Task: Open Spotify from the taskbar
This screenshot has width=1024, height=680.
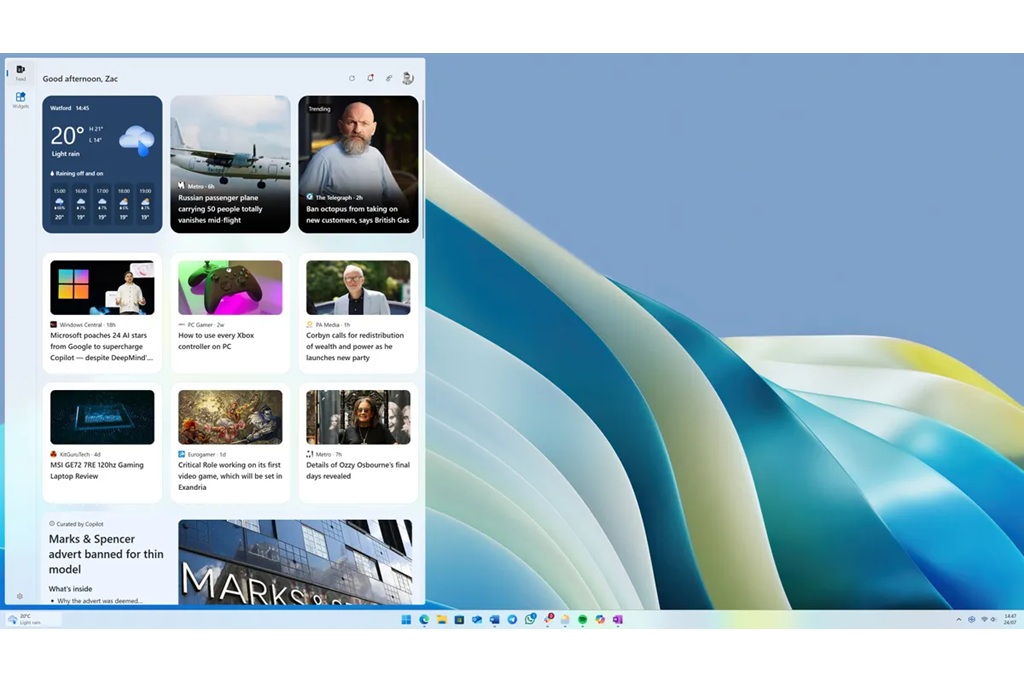Action: [583, 619]
